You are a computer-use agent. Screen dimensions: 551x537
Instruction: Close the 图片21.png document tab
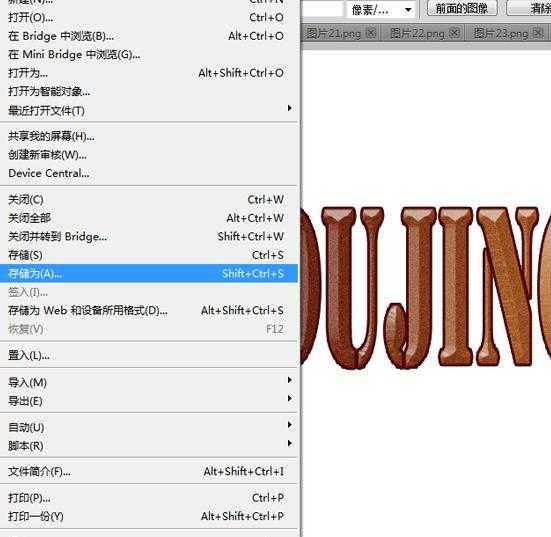click(371, 33)
